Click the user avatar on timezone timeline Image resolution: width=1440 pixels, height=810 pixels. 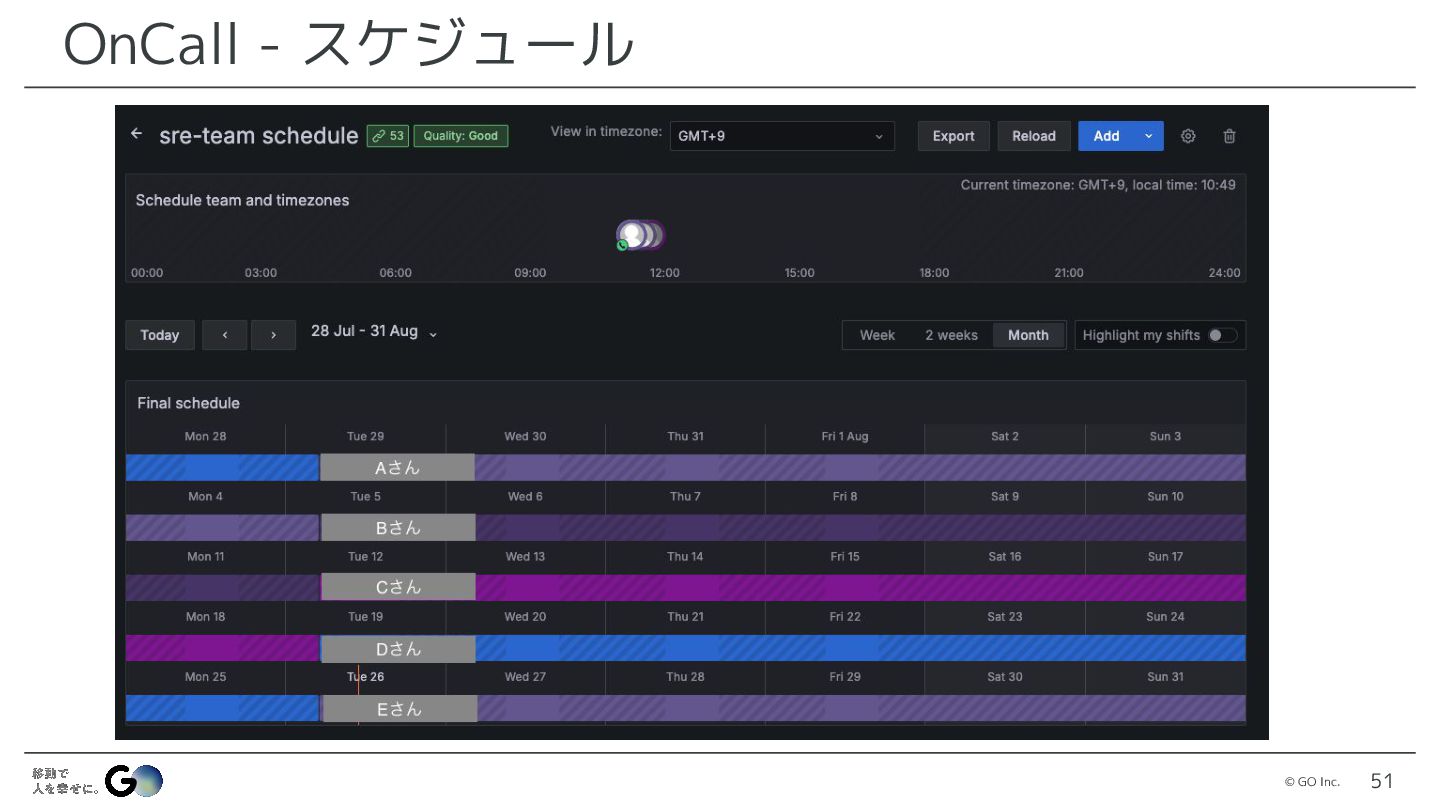(632, 236)
